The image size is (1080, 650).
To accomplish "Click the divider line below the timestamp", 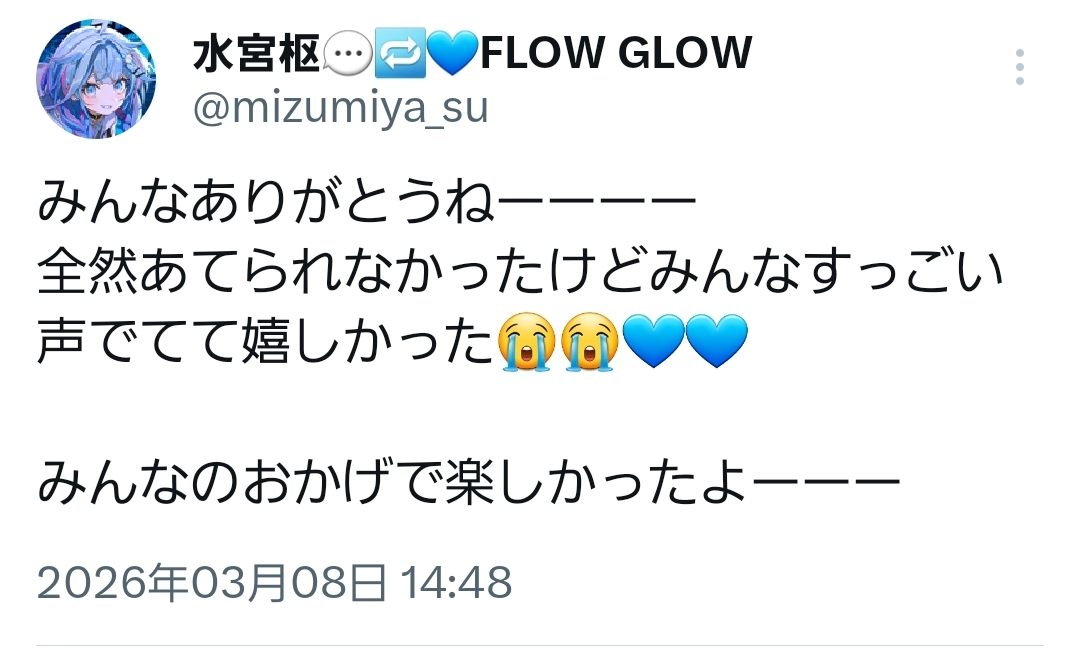I will 539,645.
